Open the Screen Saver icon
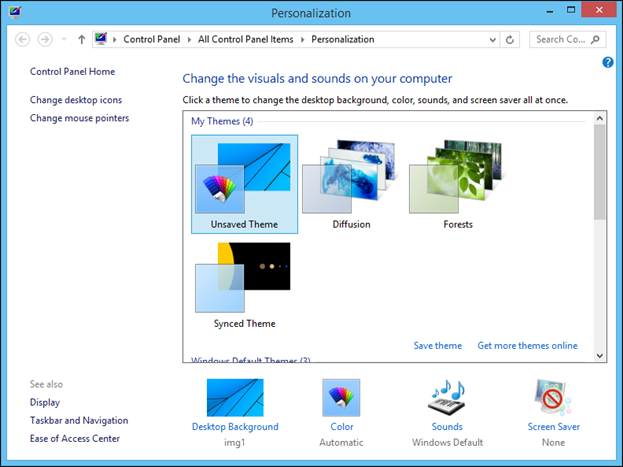The height and width of the screenshot is (467, 623). 553,397
